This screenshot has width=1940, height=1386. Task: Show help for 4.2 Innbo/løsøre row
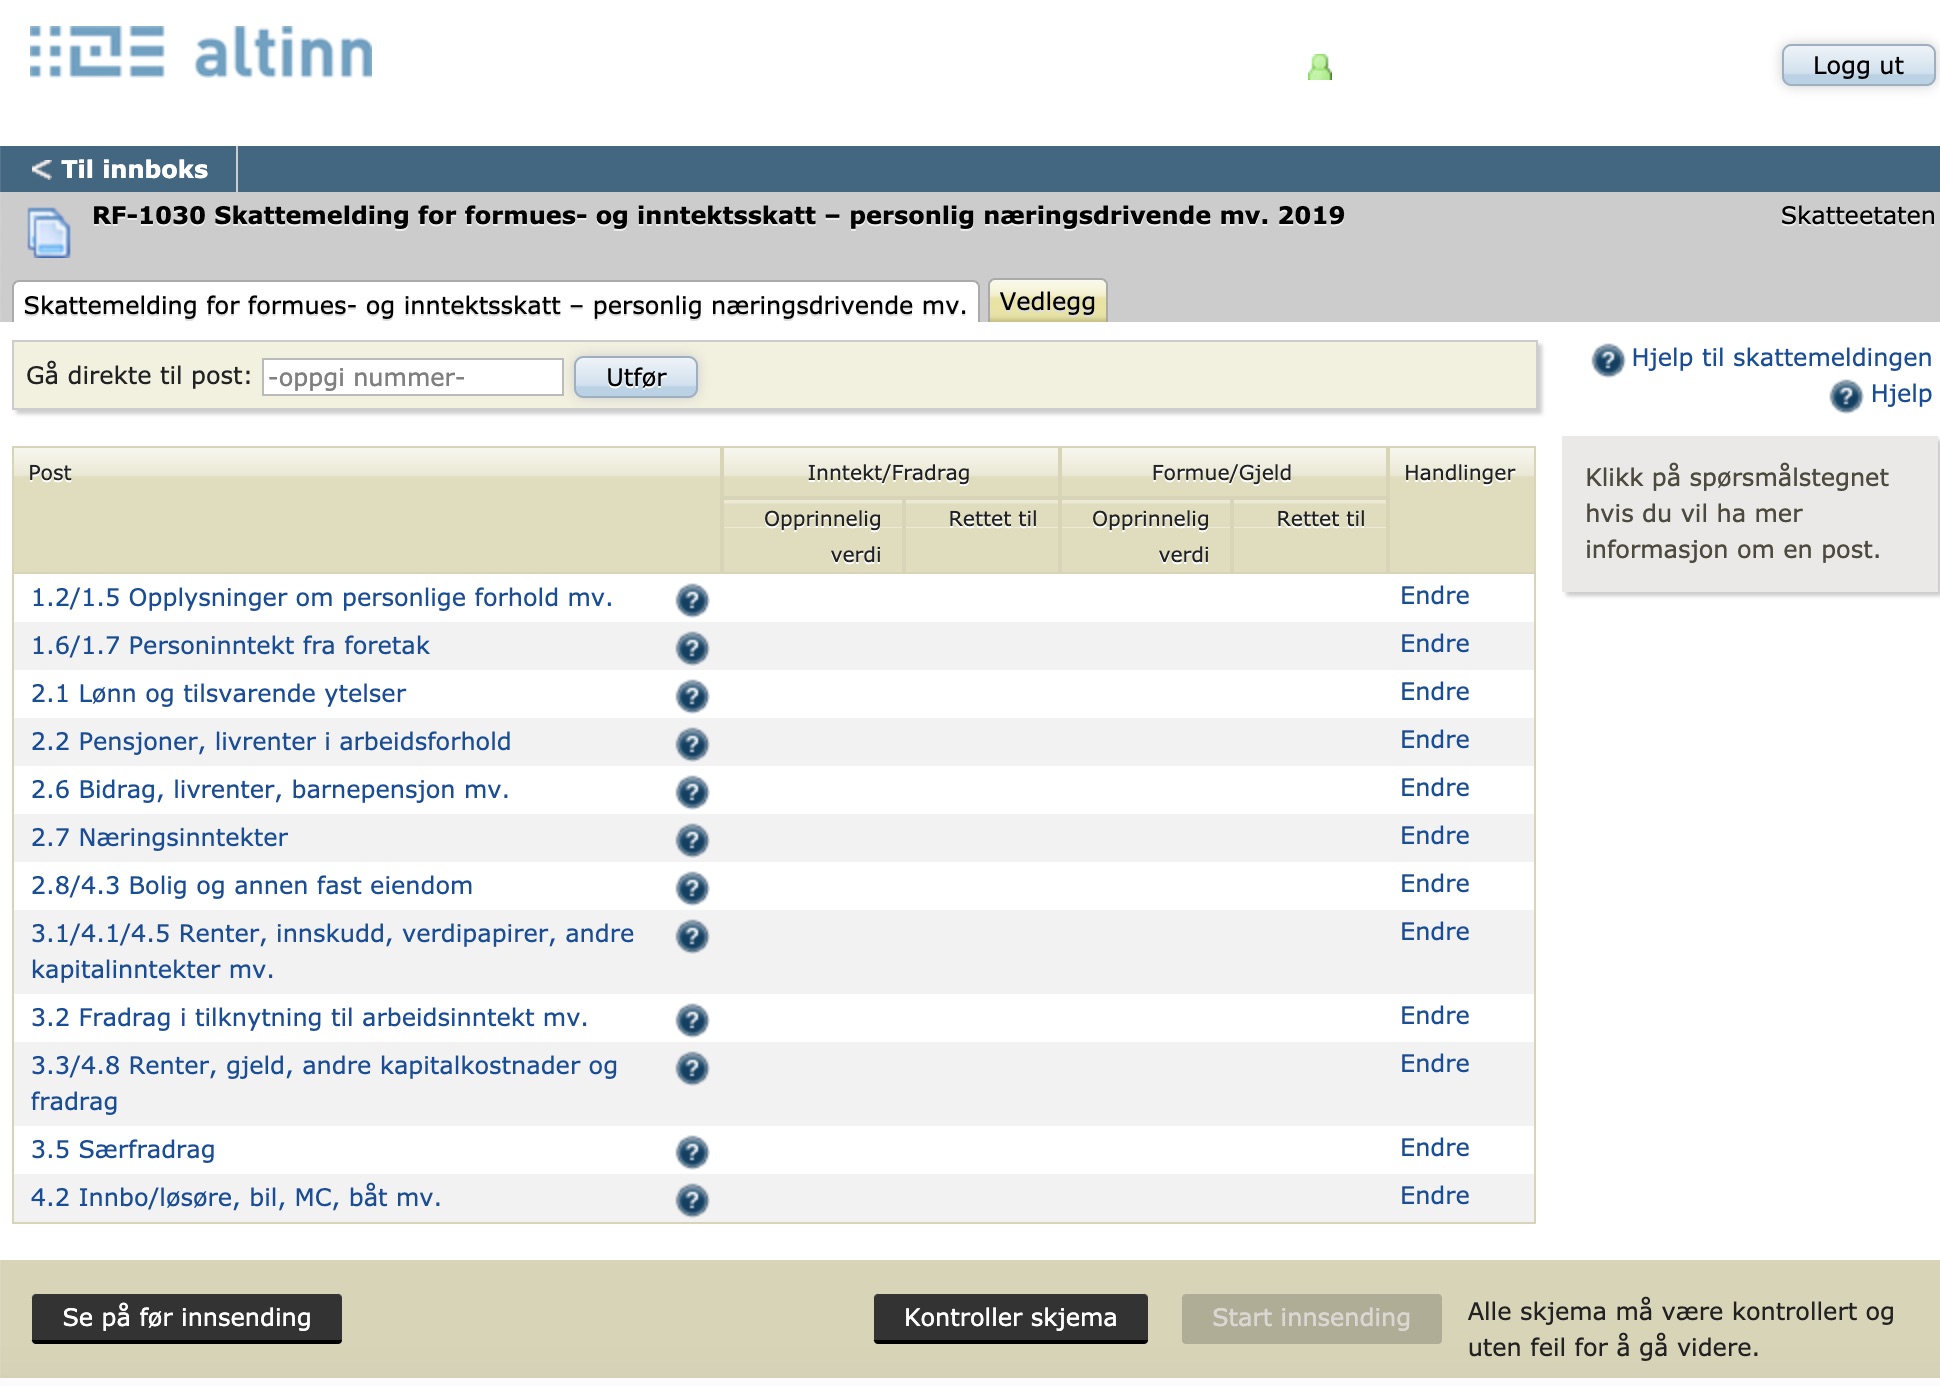[692, 1199]
